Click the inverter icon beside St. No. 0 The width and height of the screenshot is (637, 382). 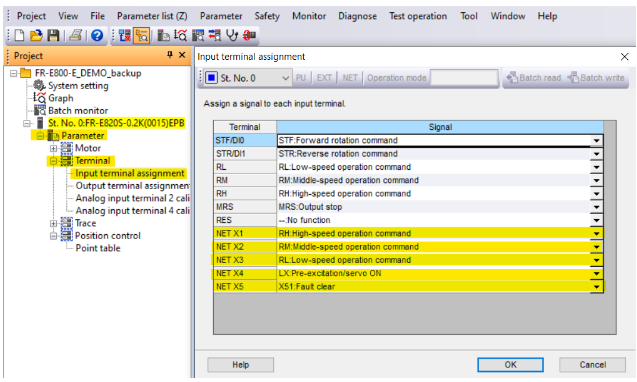click(40, 123)
